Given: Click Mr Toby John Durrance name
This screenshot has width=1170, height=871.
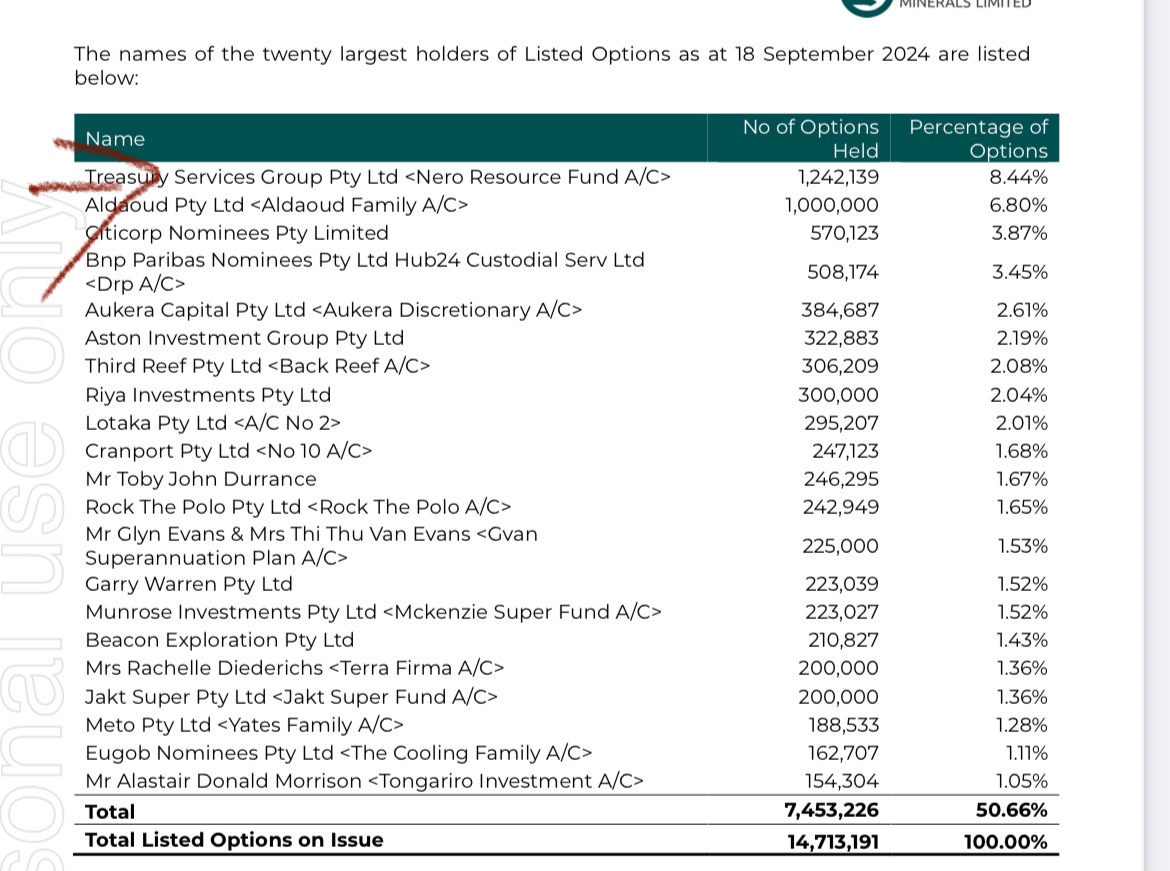Looking at the screenshot, I should (x=201, y=479).
